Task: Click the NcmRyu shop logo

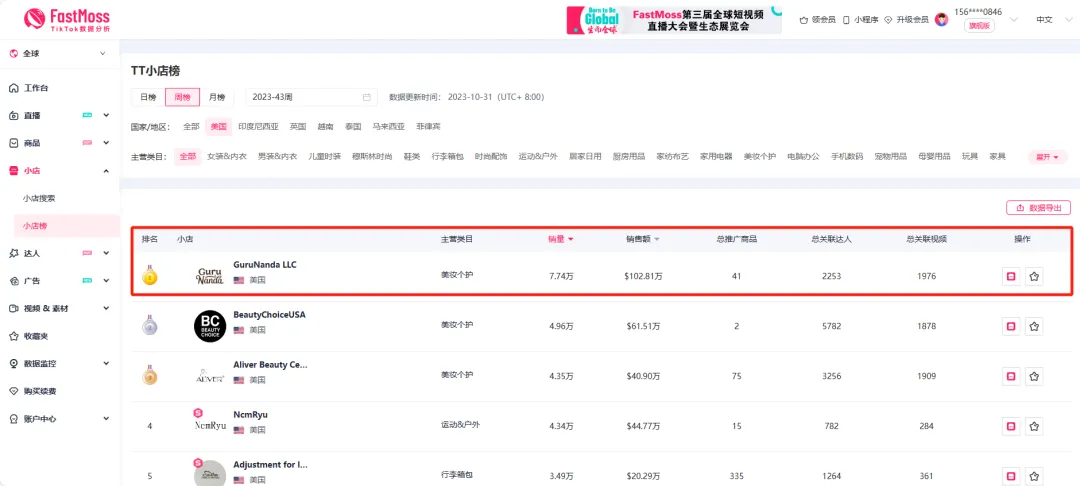Action: pyautogui.click(x=209, y=425)
